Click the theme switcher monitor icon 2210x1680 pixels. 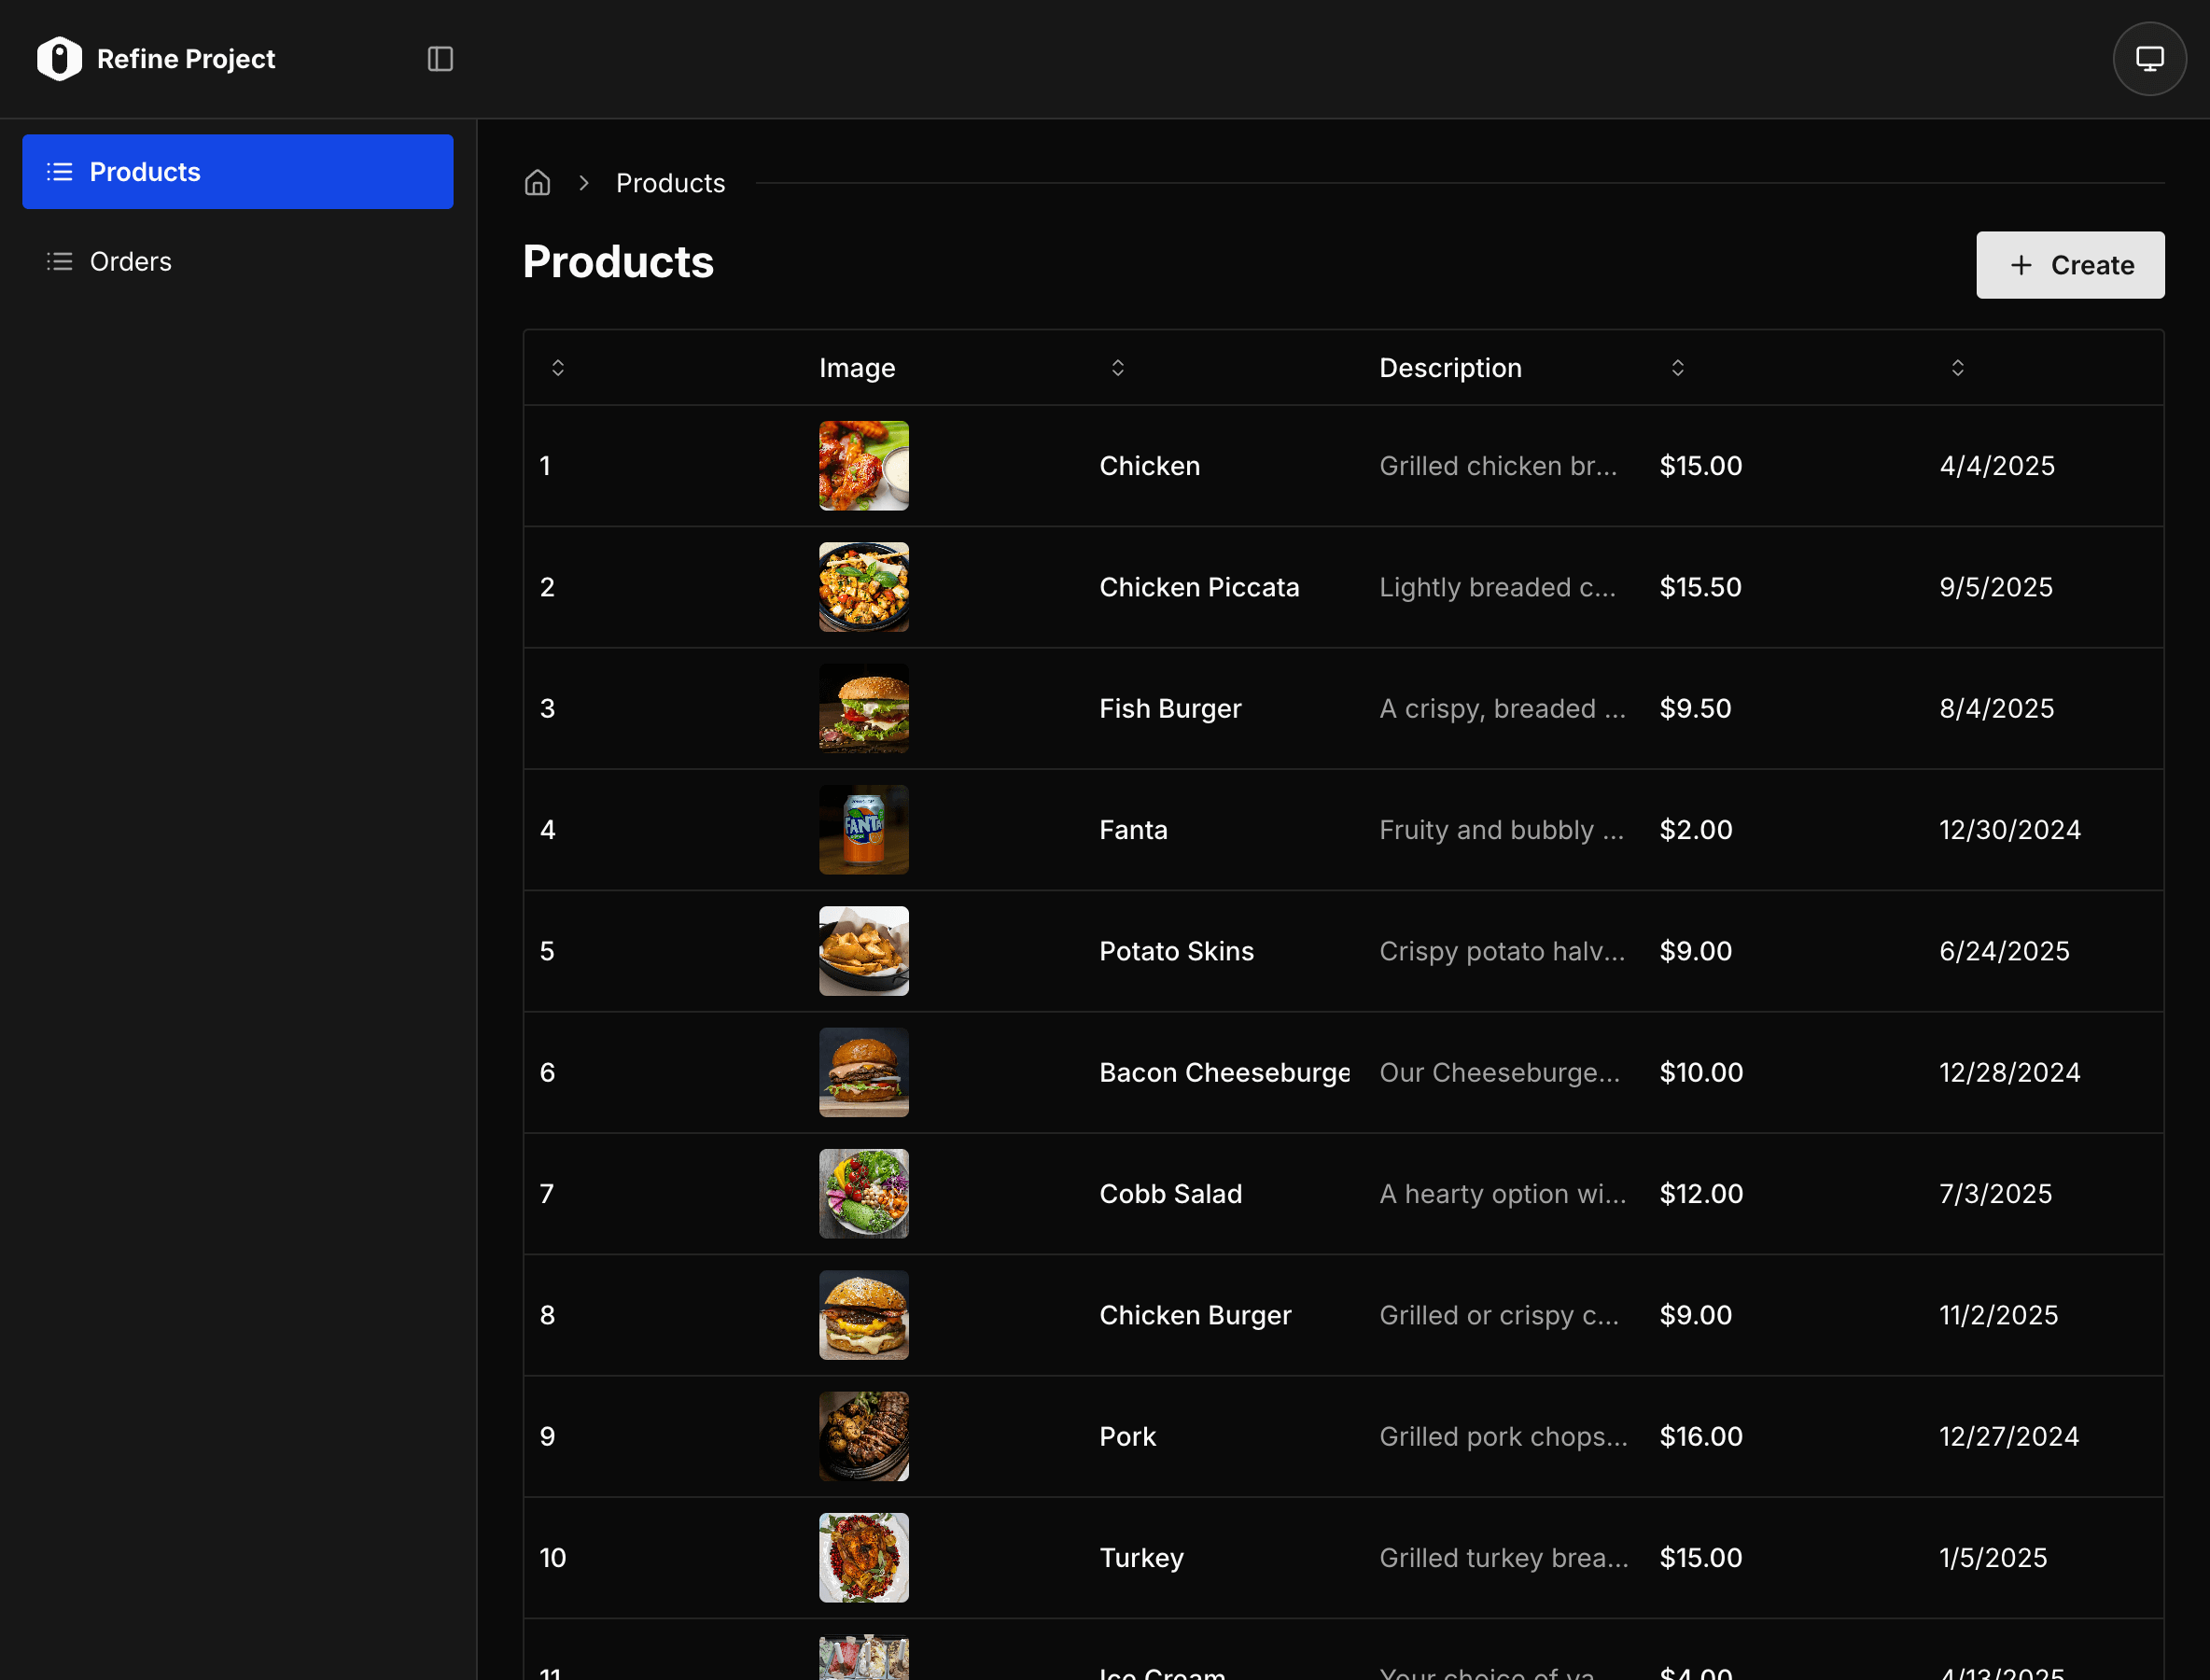click(x=2148, y=59)
